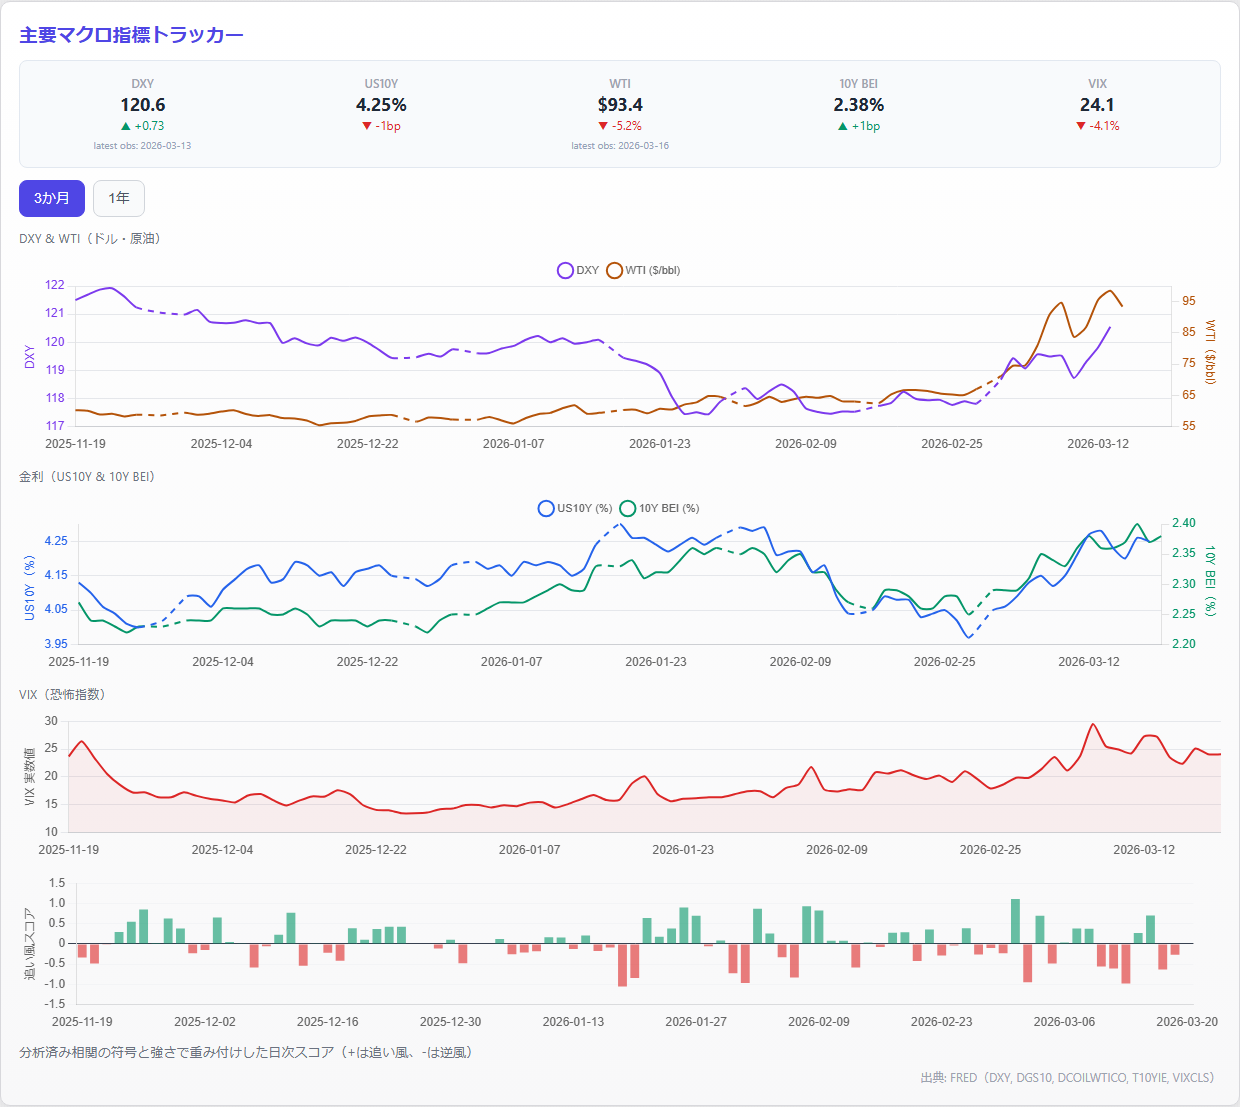Click the VIX card label

click(1097, 84)
